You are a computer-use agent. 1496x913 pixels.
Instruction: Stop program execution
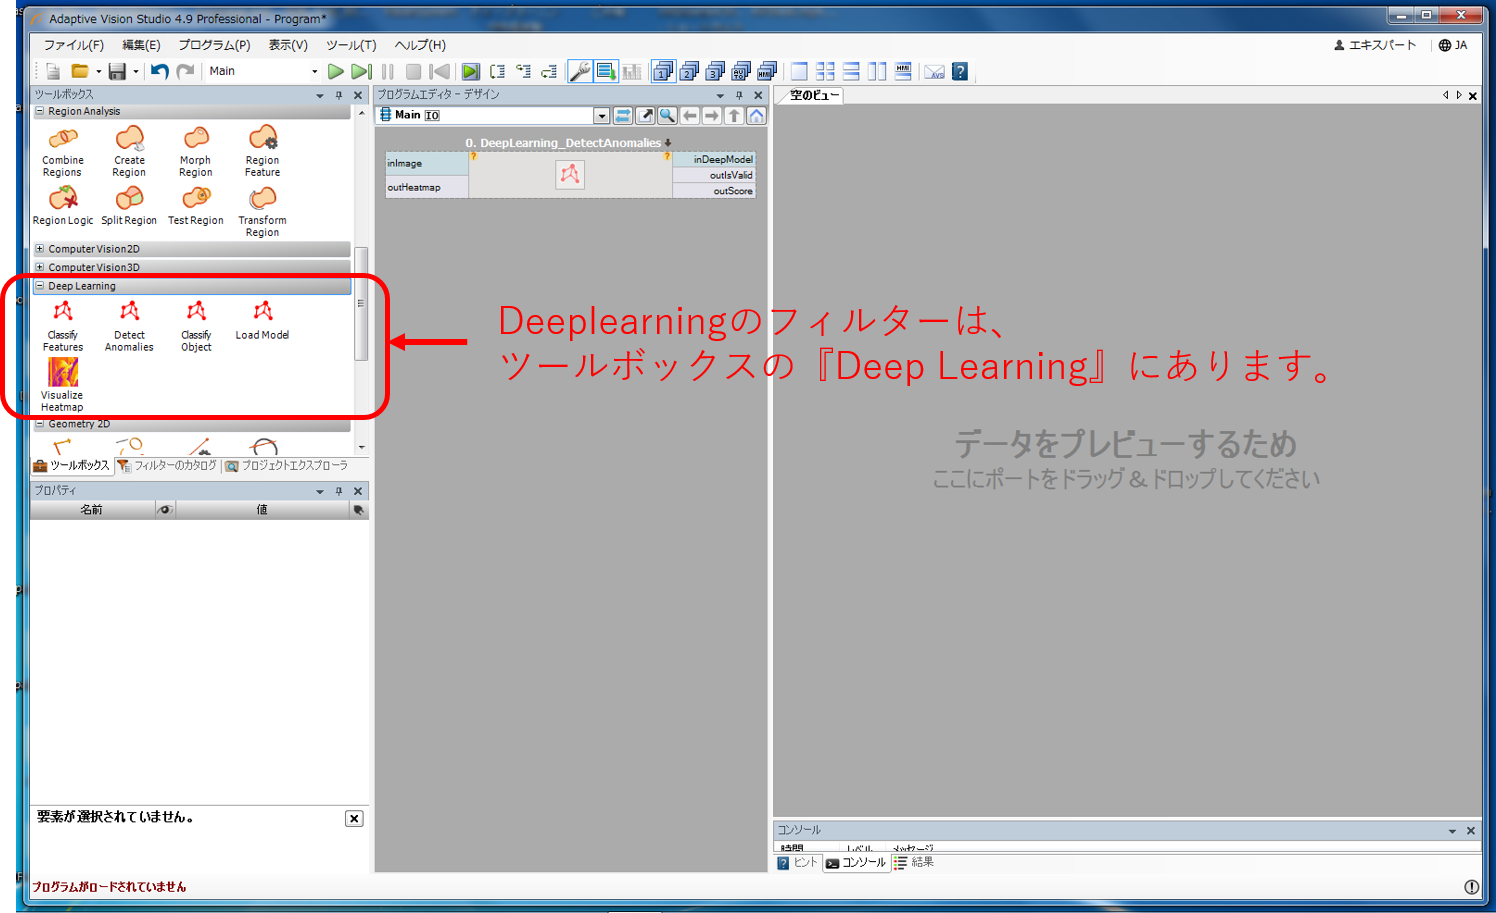pyautogui.click(x=413, y=71)
